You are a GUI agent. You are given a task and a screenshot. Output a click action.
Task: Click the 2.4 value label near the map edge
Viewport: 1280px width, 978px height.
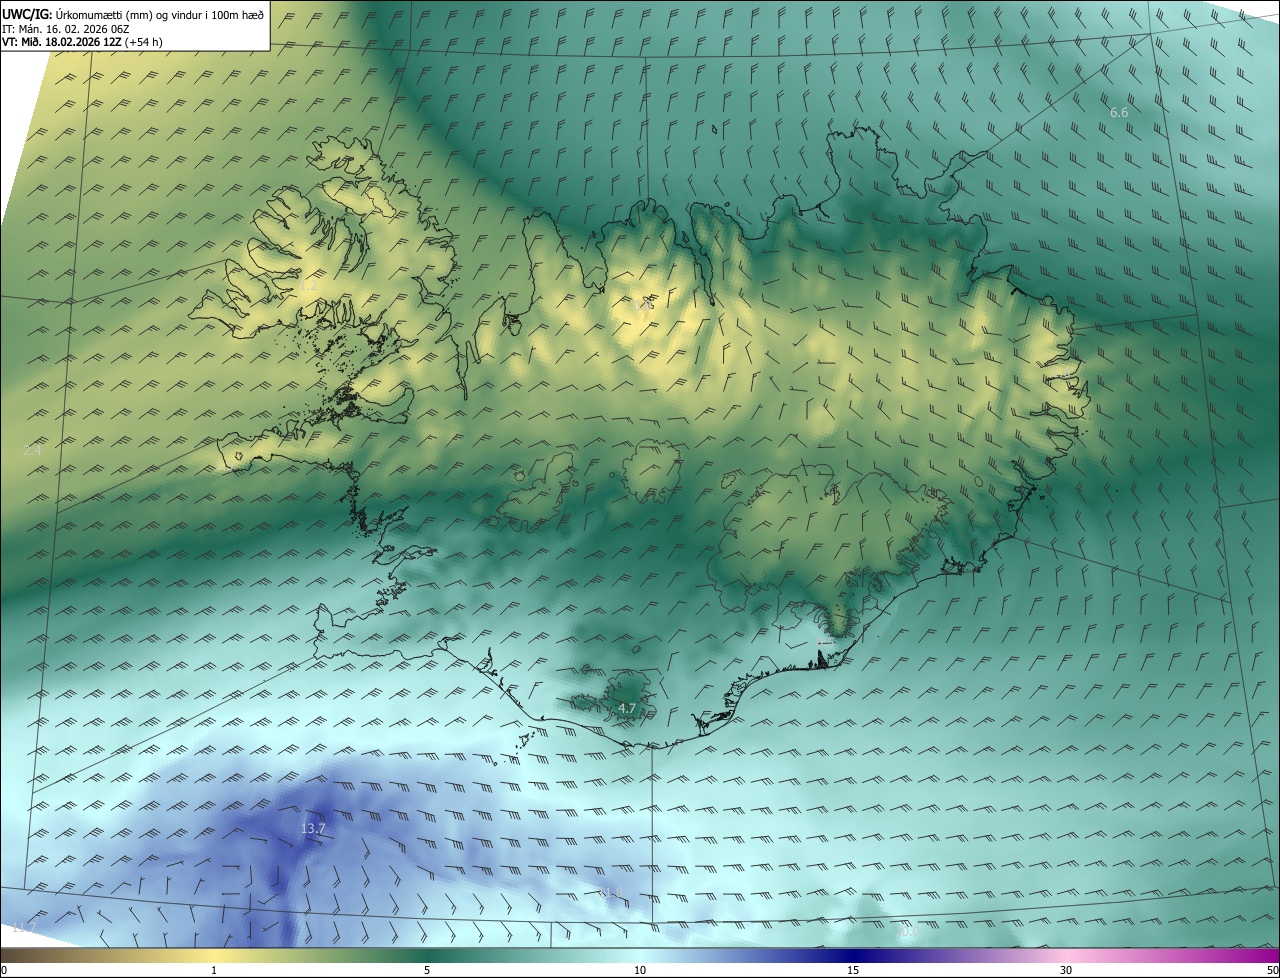[32, 451]
